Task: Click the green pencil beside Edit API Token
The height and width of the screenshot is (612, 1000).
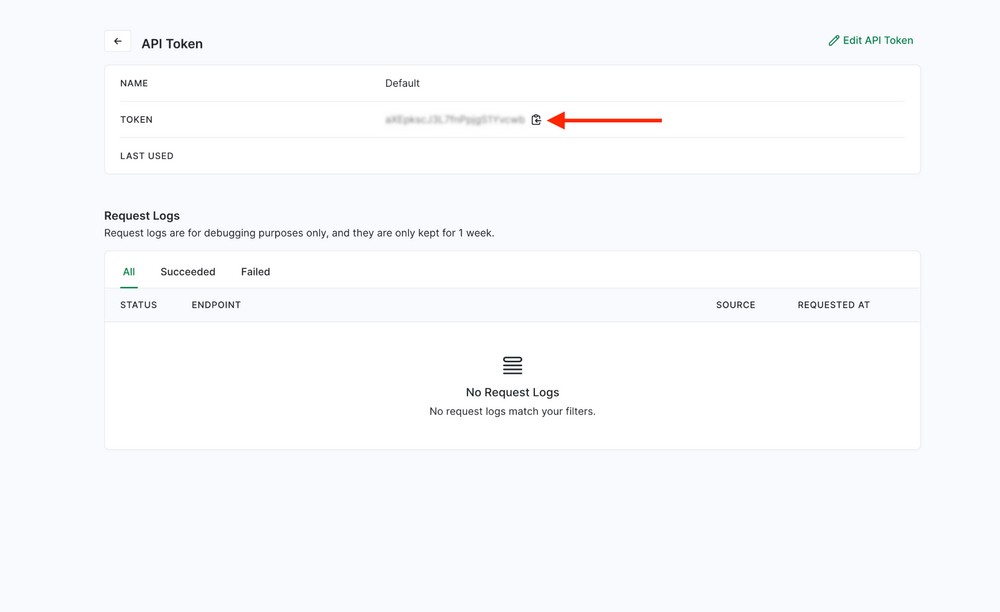Action: [834, 40]
